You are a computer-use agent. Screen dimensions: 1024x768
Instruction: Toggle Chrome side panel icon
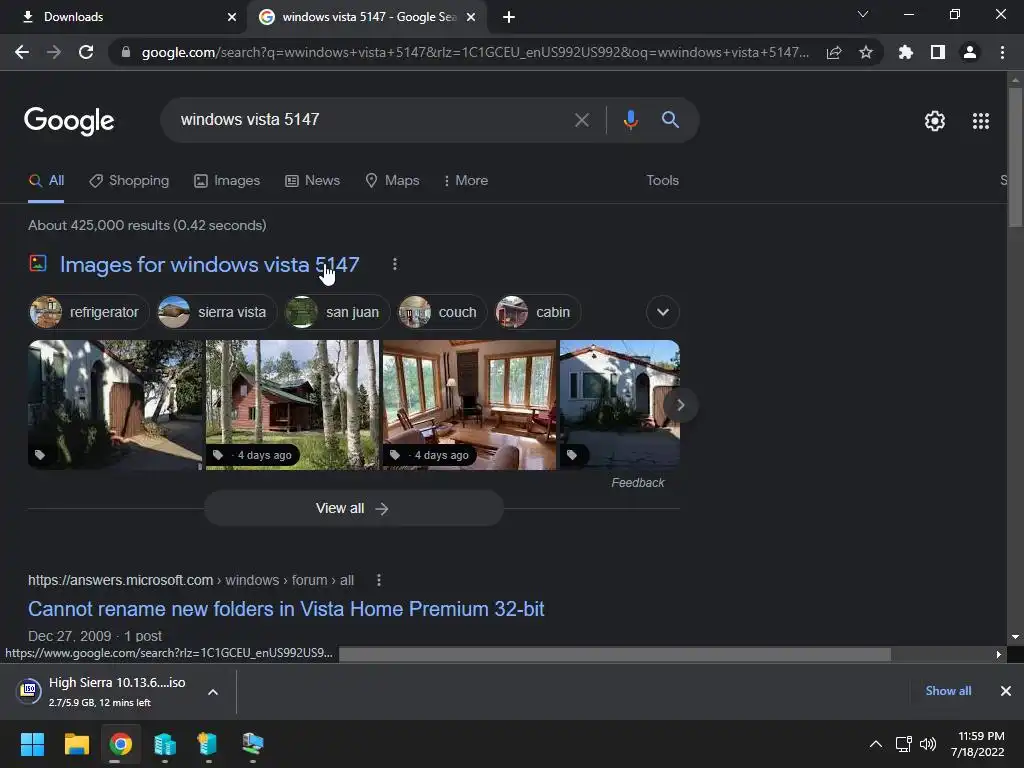(938, 52)
